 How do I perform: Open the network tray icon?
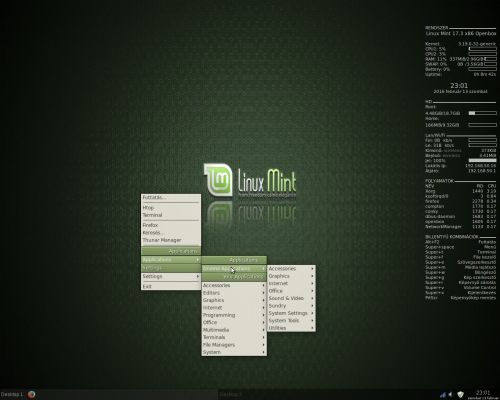[x=443, y=395]
